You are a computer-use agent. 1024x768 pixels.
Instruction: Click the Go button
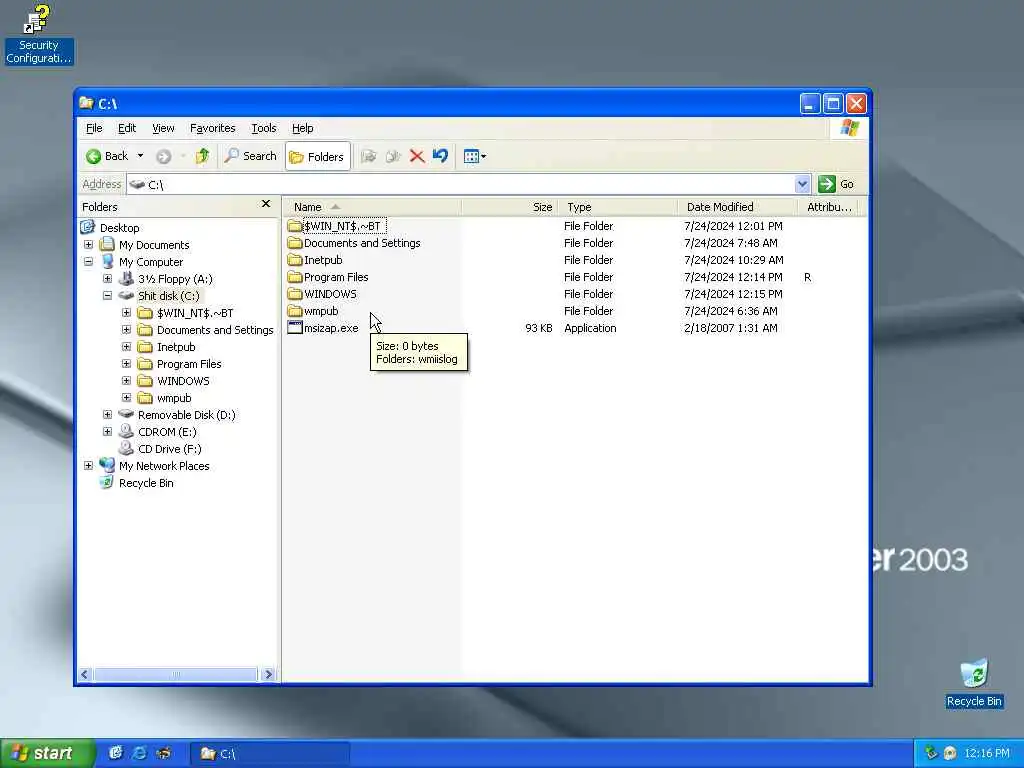tap(837, 184)
